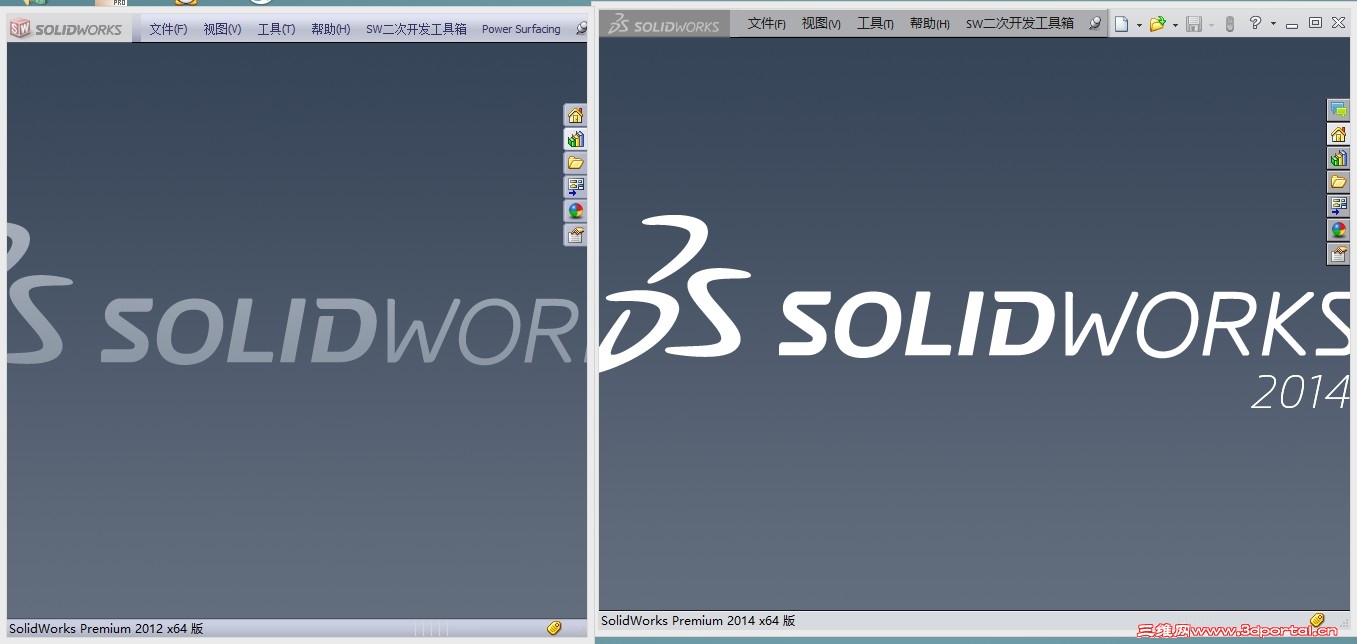
Task: Open SW二次开发工具箱 menu in 2012 window
Action: click(x=416, y=29)
